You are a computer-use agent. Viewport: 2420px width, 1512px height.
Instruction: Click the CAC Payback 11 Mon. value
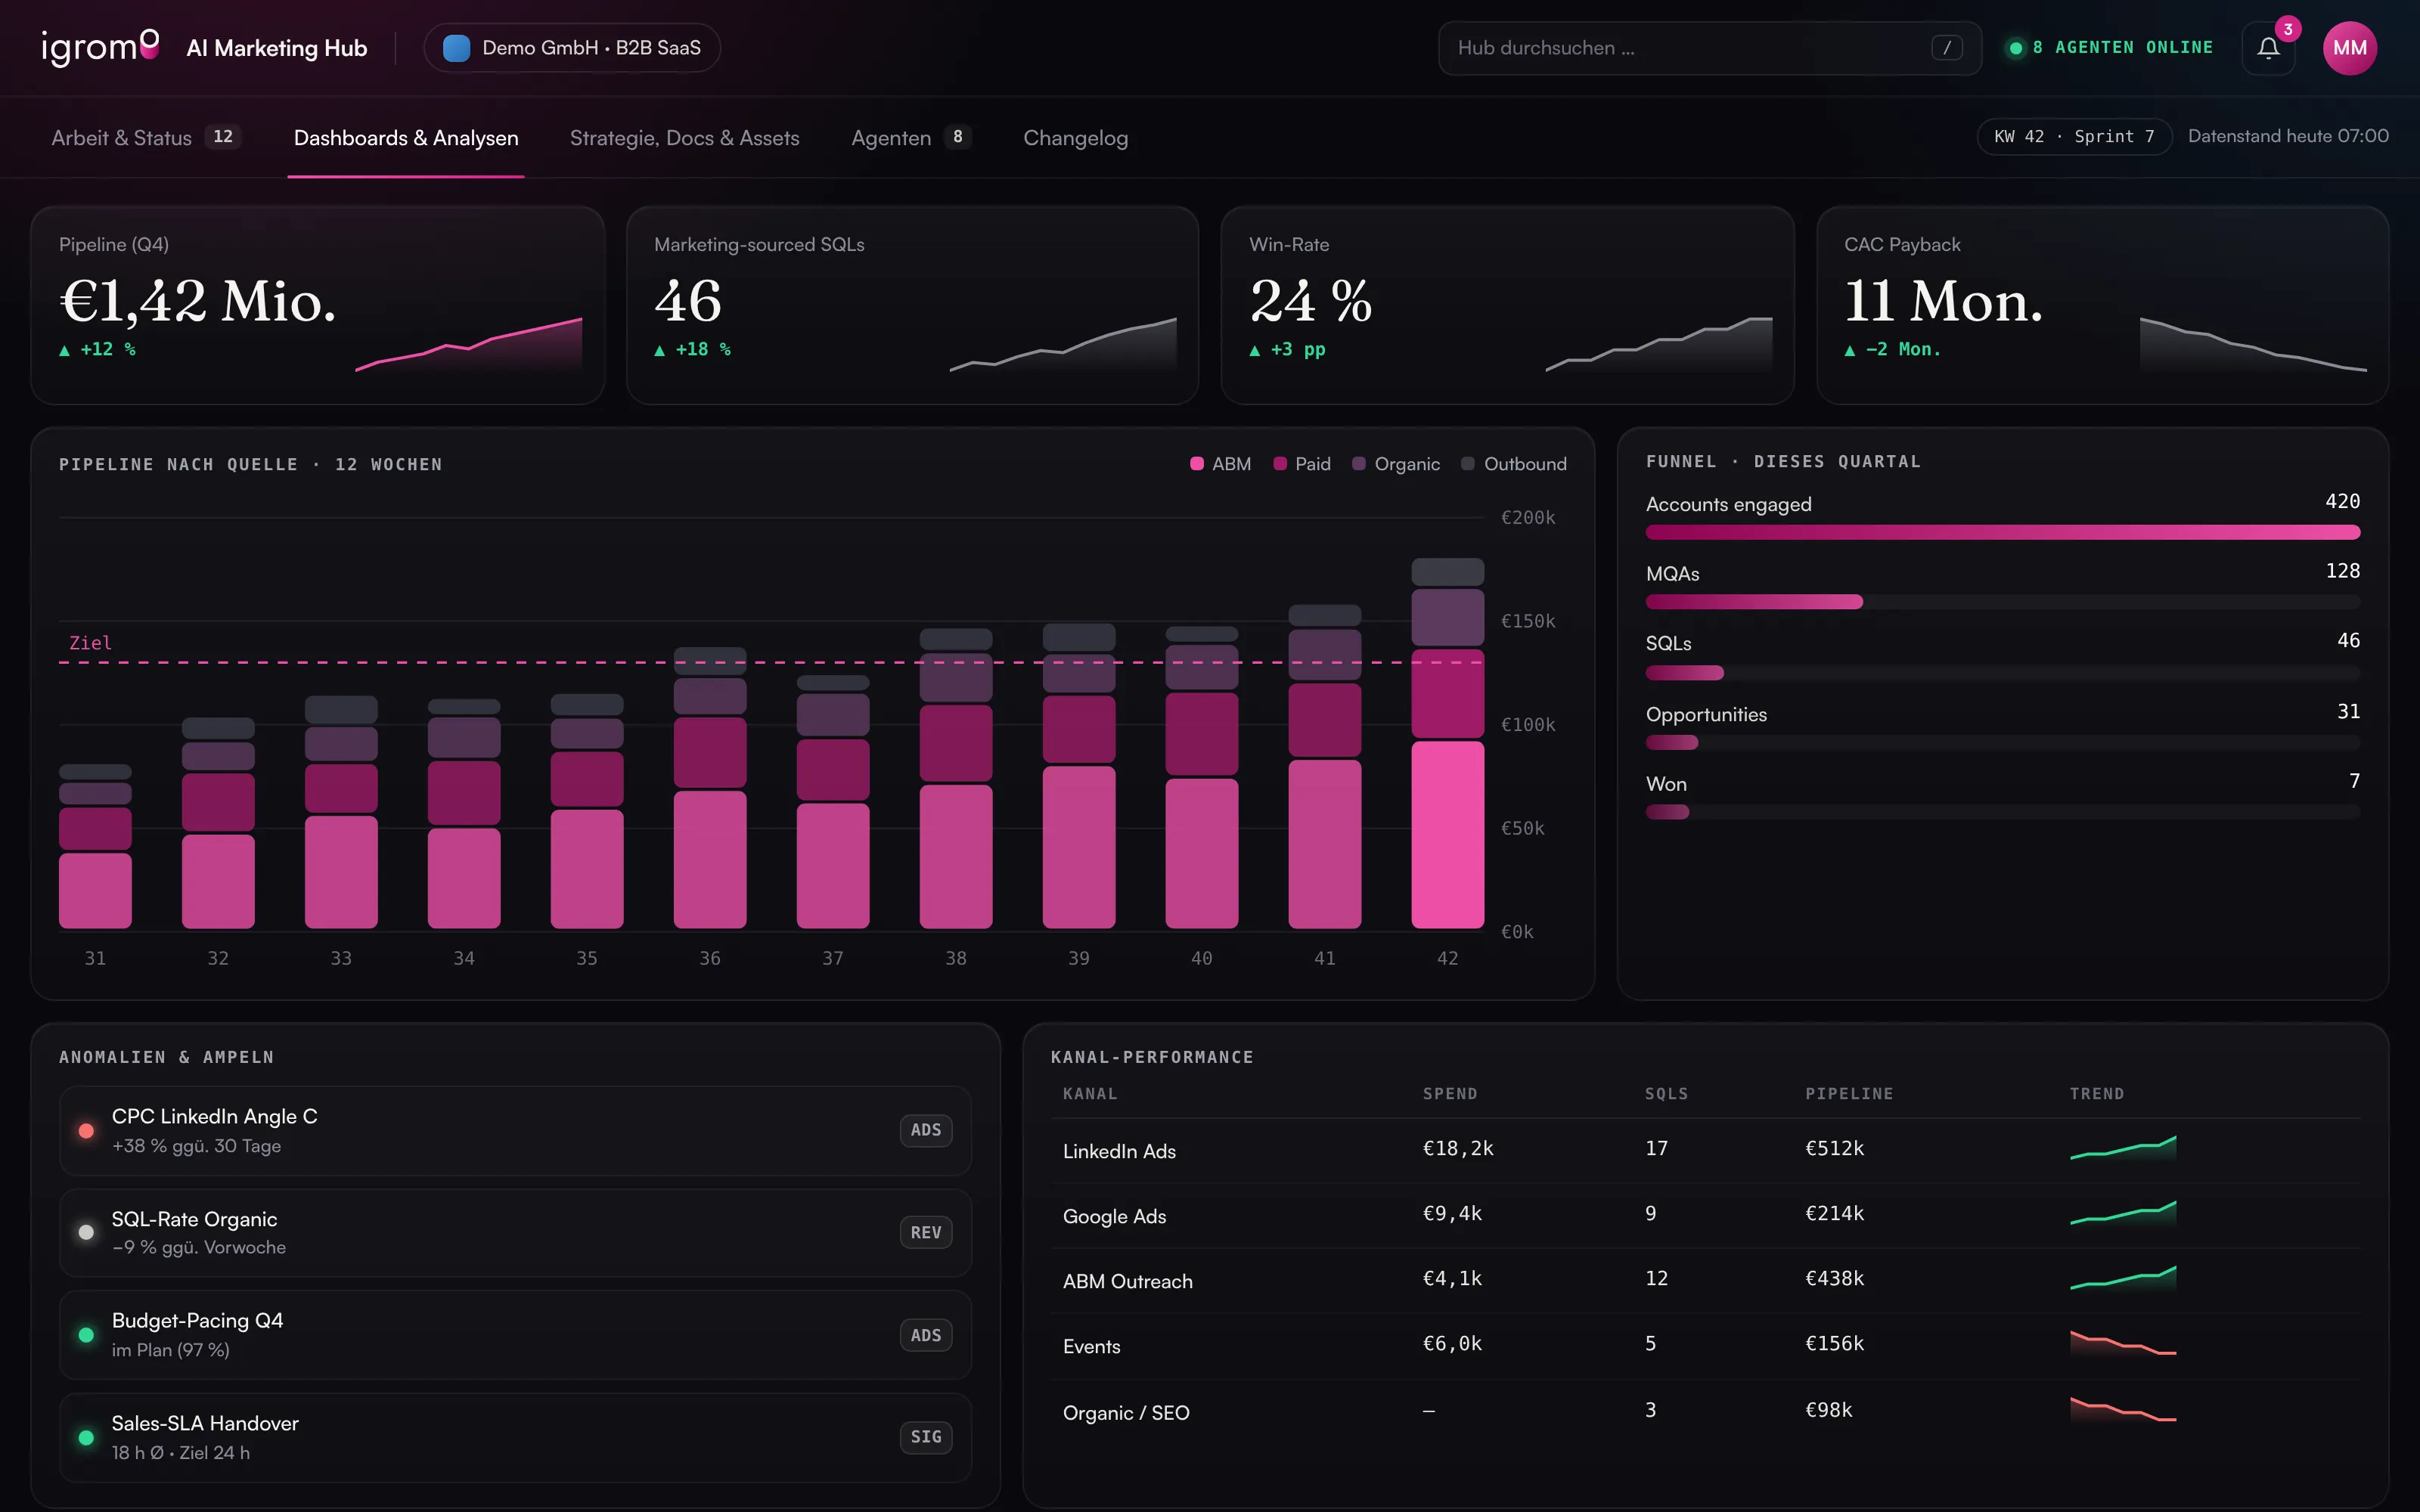(x=1943, y=301)
